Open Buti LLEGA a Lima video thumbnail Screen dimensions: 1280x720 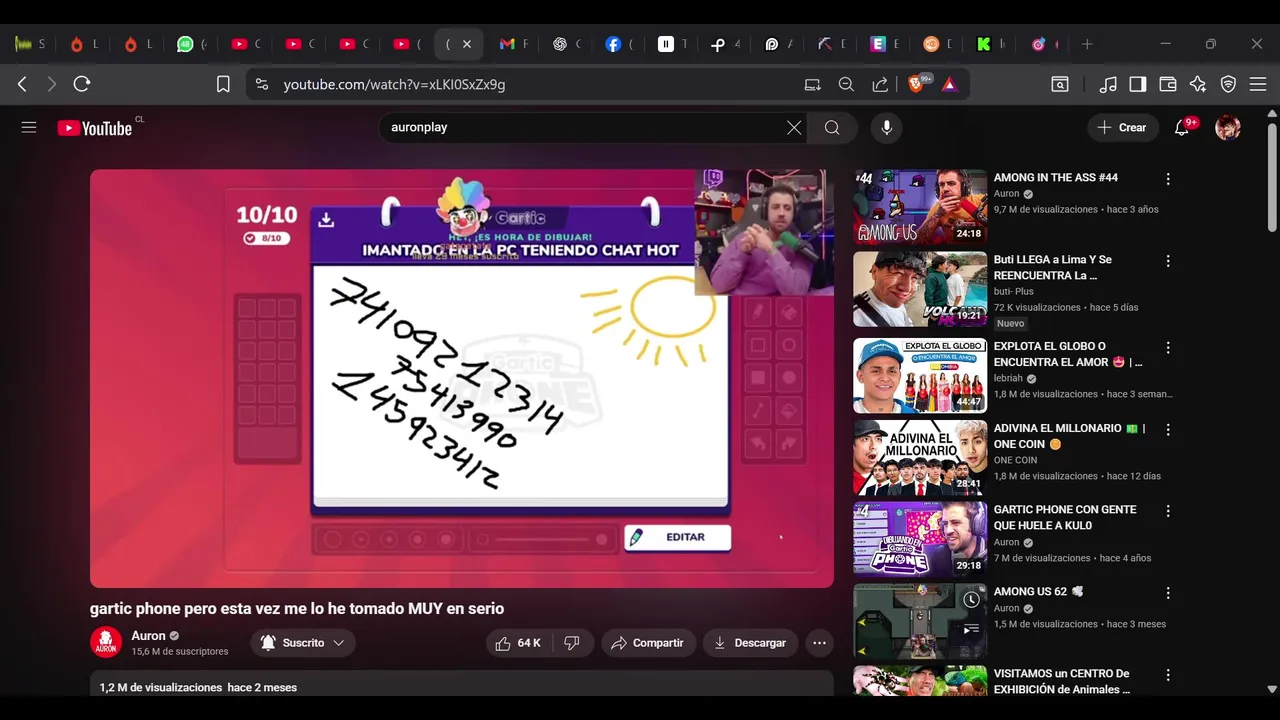(920, 289)
